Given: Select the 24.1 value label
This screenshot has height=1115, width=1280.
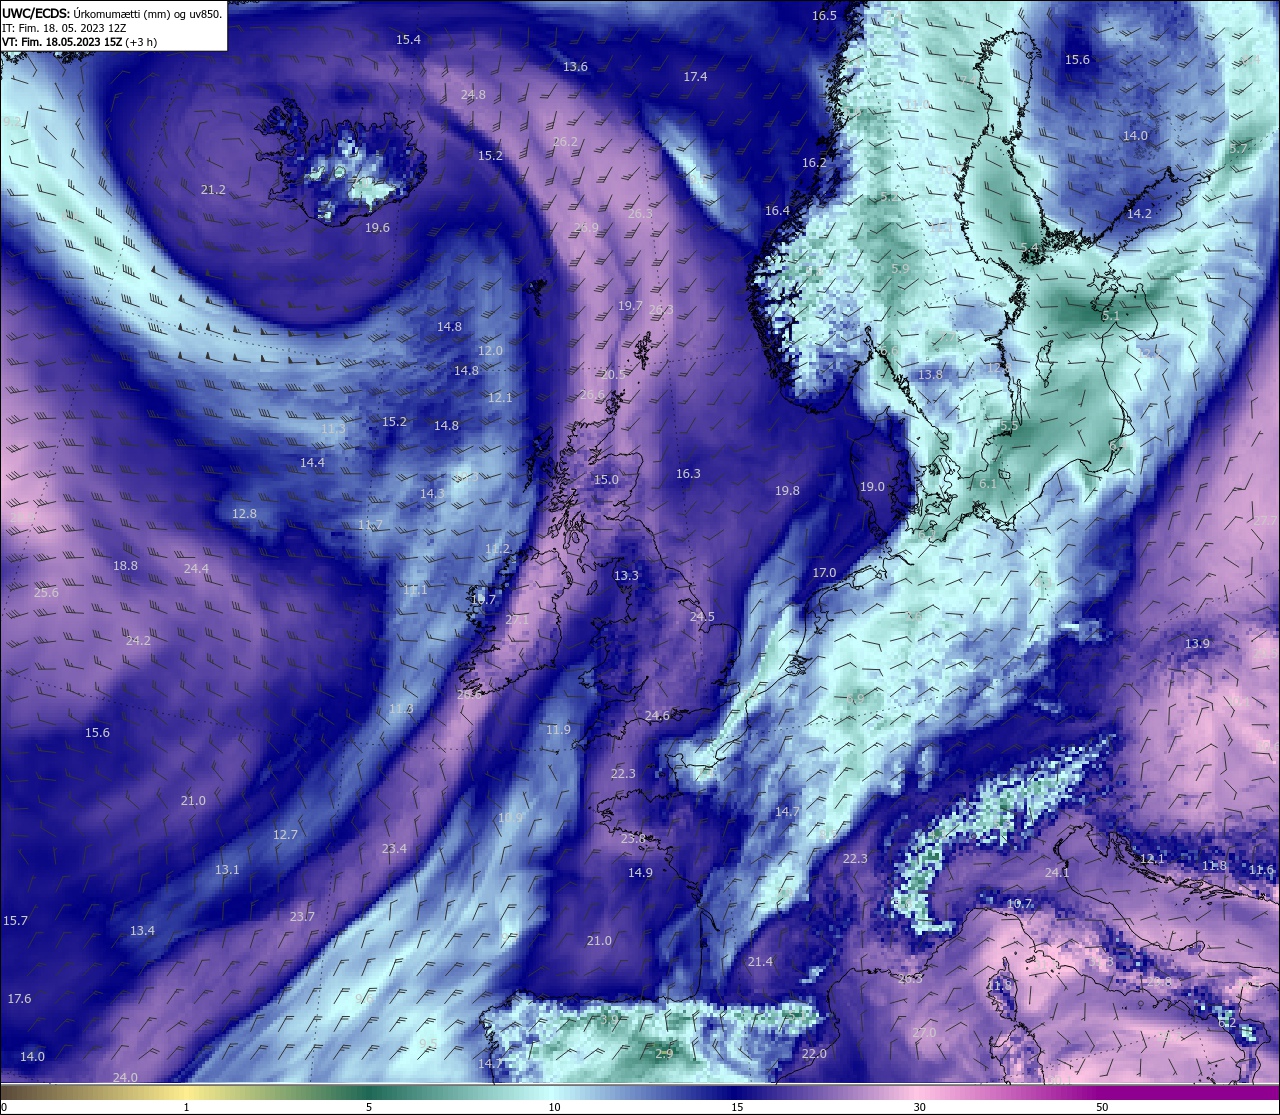Looking at the screenshot, I should tap(1057, 873).
